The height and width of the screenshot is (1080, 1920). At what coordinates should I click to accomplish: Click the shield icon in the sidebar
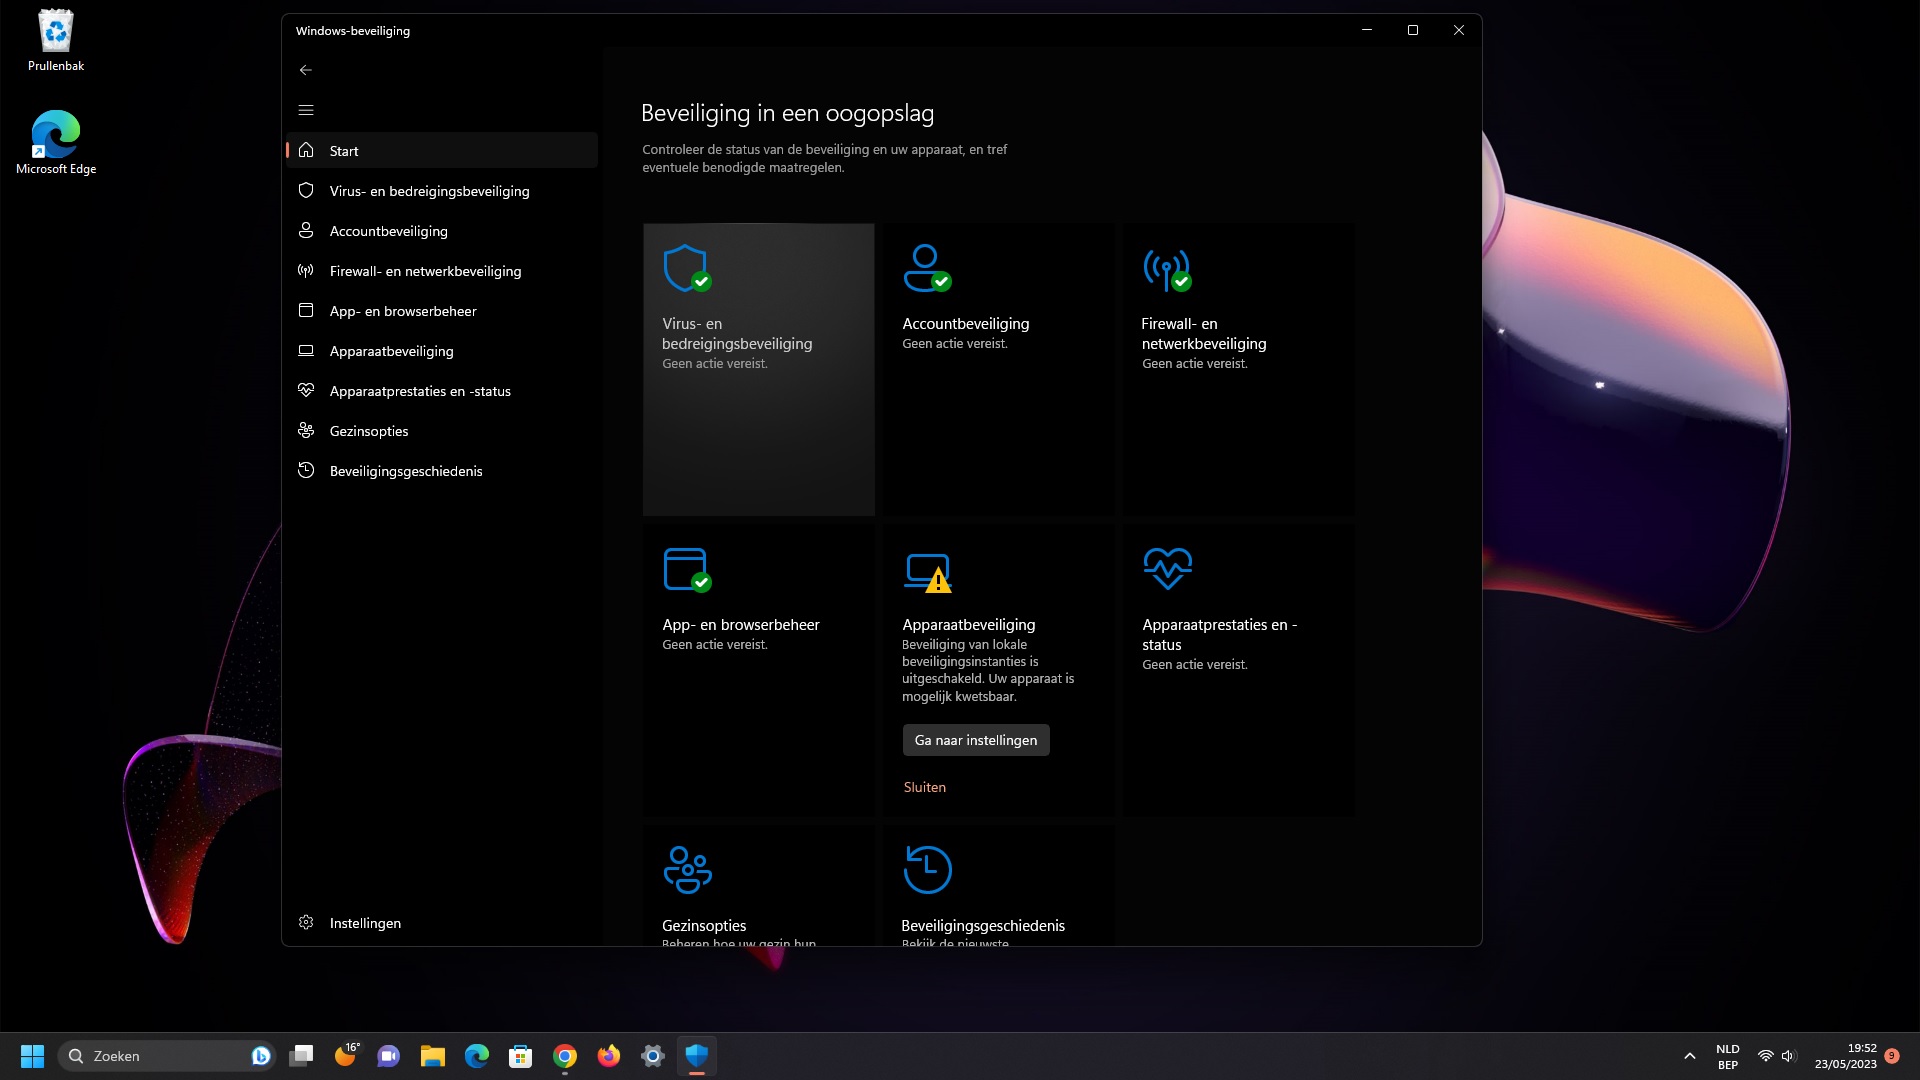coord(306,190)
